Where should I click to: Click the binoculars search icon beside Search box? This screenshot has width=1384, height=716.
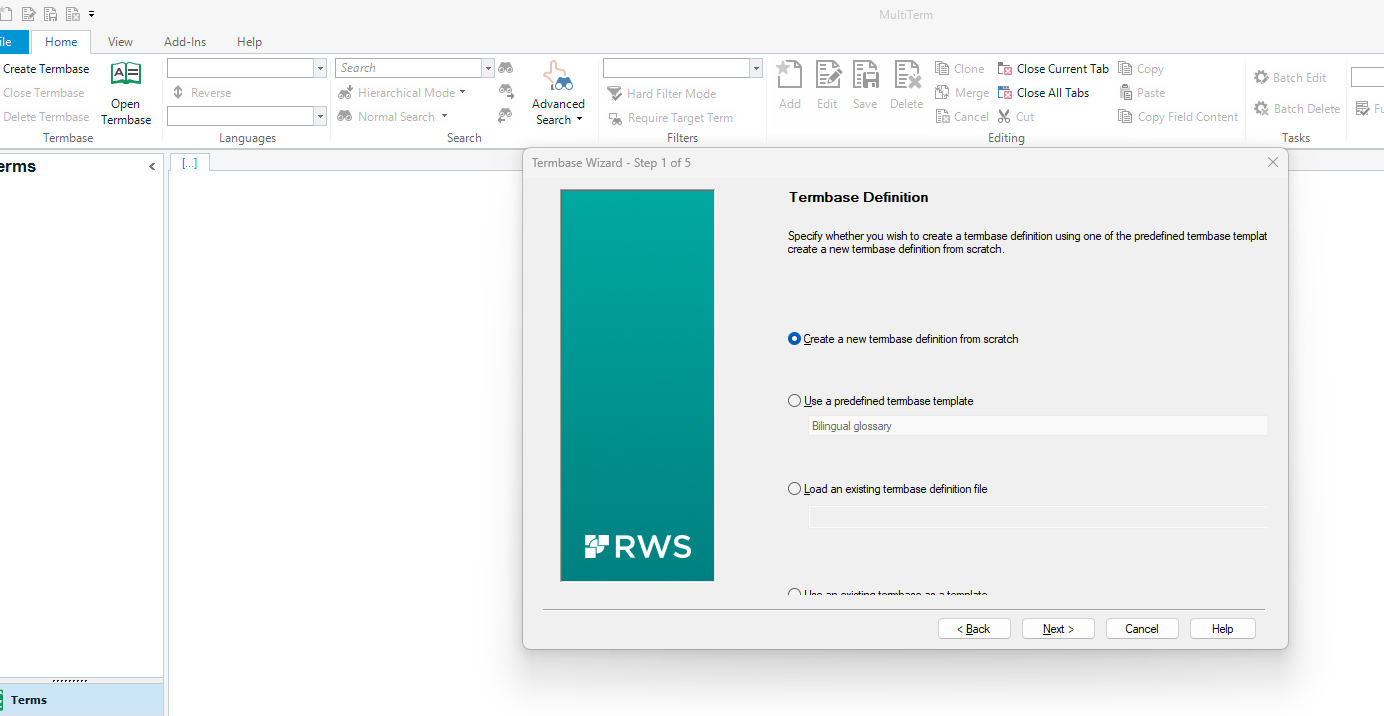[506, 68]
